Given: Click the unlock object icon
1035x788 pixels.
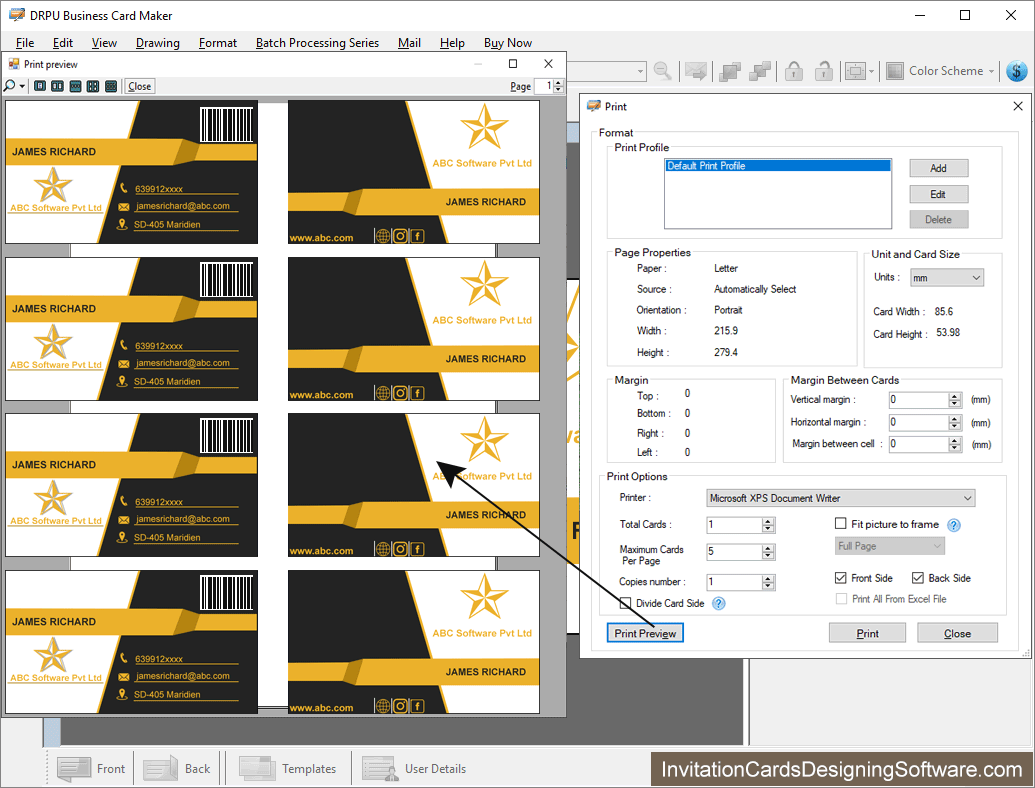Looking at the screenshot, I should (x=823, y=71).
